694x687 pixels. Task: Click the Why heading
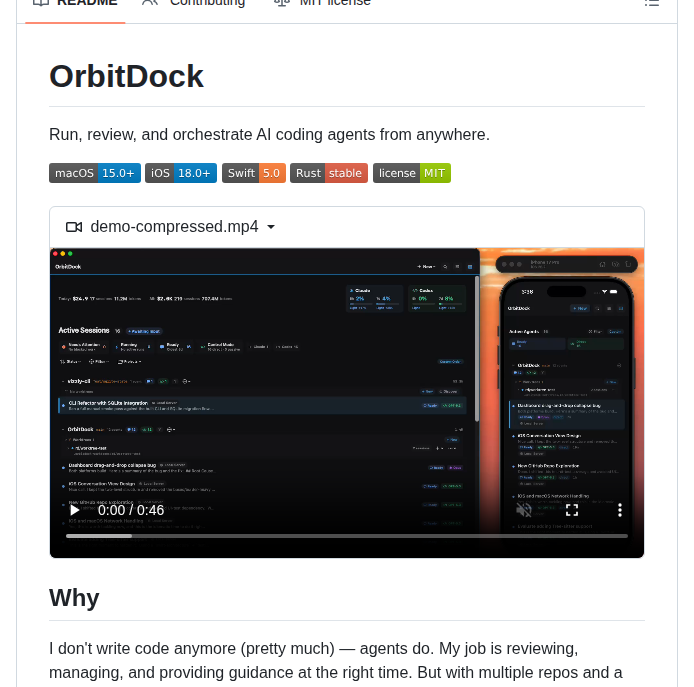pyautogui.click(x=74, y=598)
